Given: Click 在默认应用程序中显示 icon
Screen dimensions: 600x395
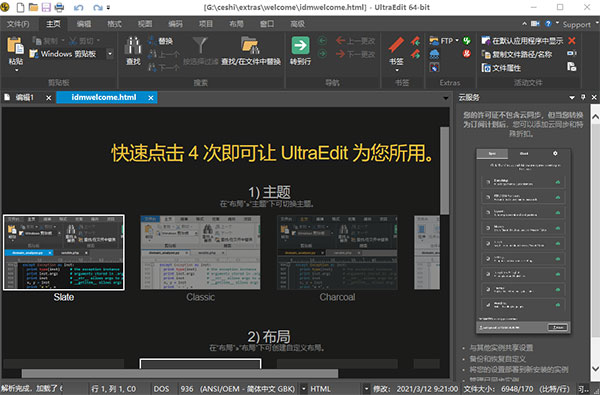Looking at the screenshot, I should [x=486, y=41].
